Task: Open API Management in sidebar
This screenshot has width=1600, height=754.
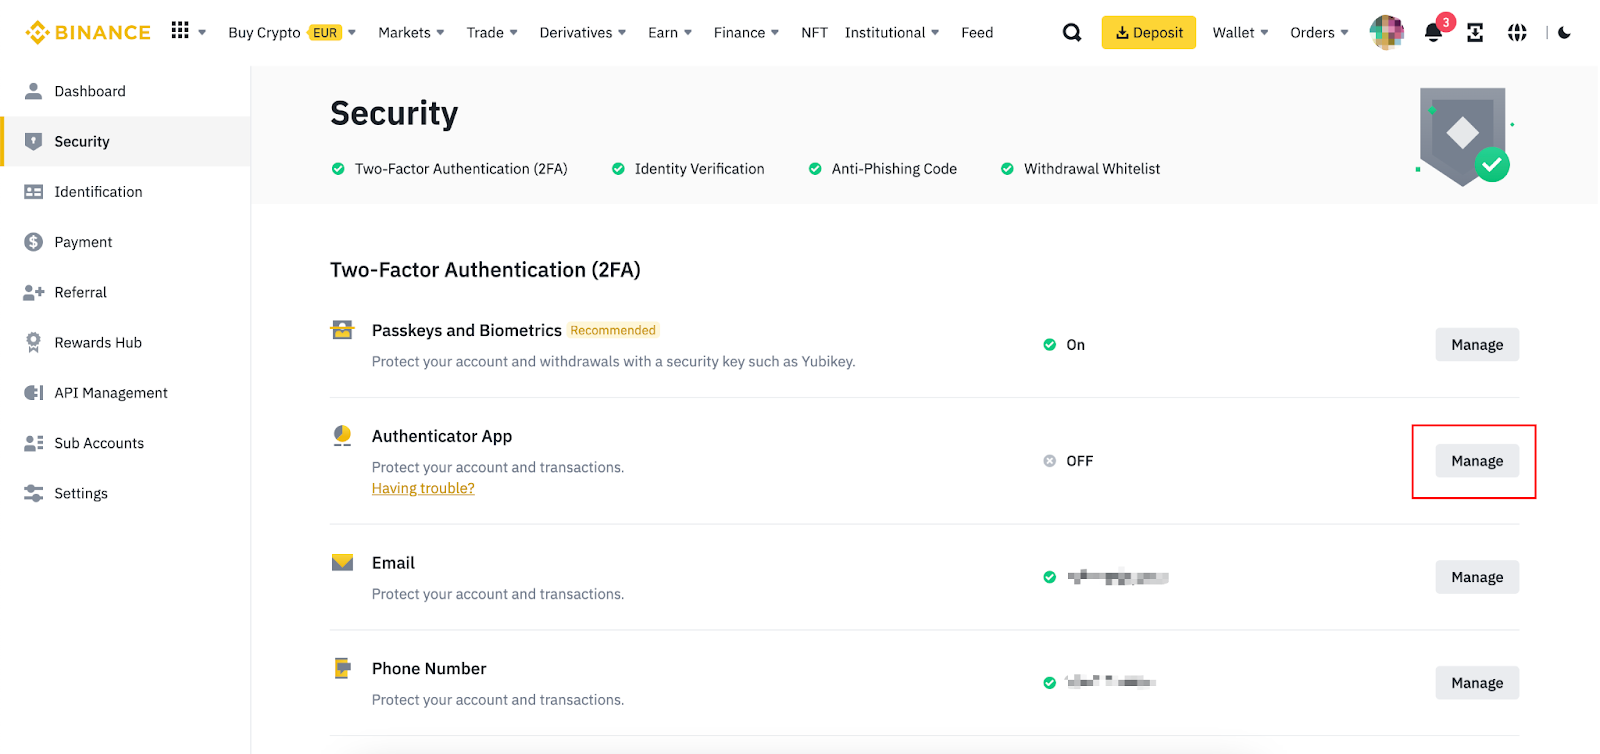Action: [110, 393]
